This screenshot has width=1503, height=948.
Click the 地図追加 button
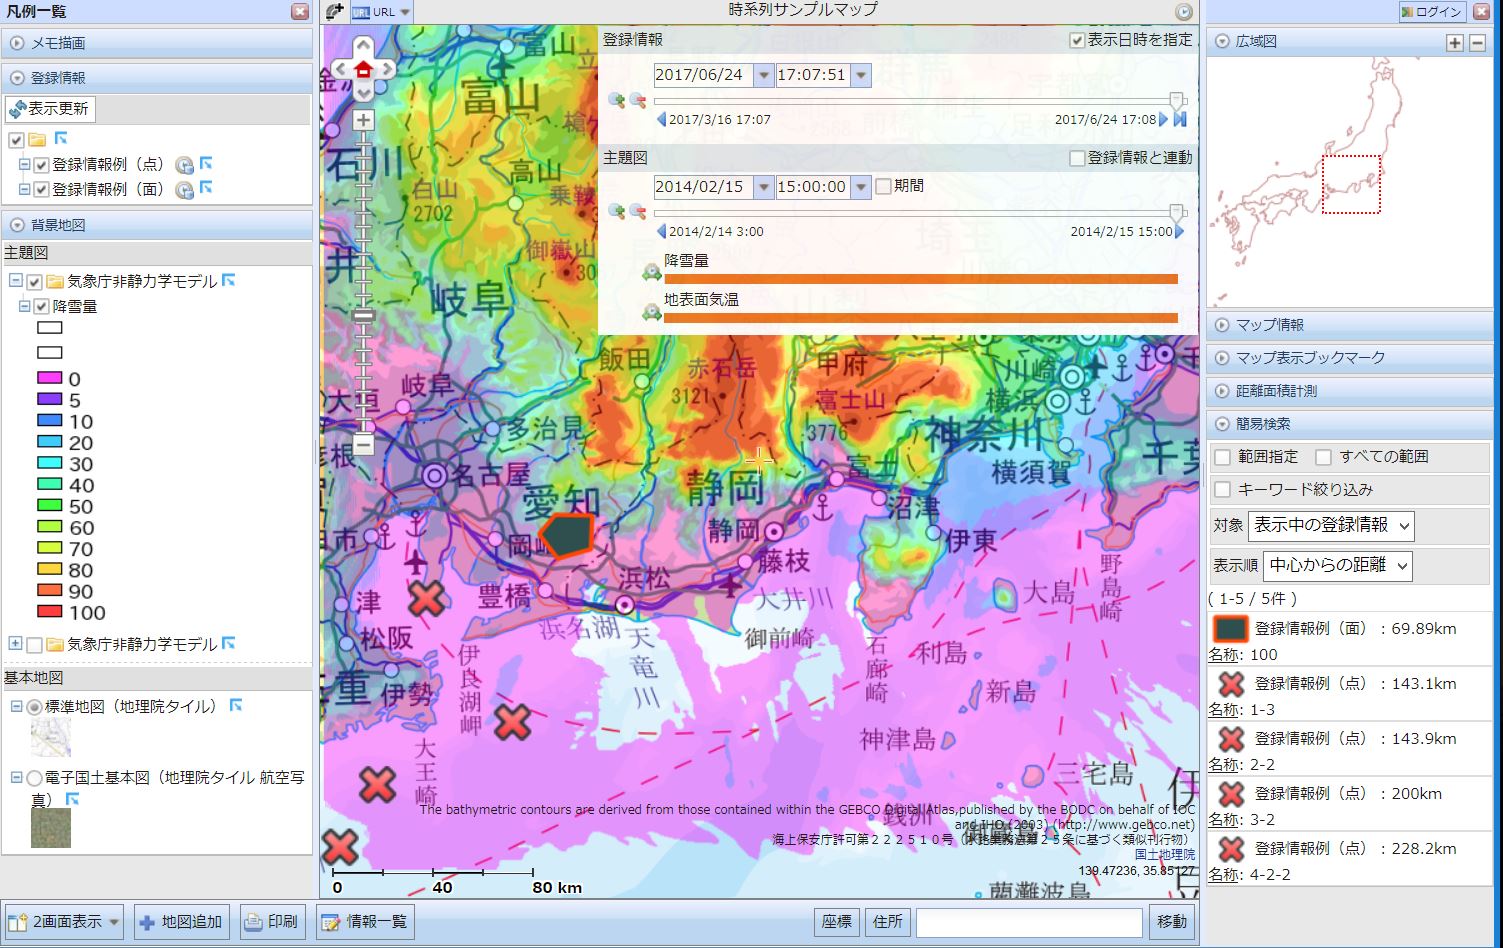coord(181,921)
